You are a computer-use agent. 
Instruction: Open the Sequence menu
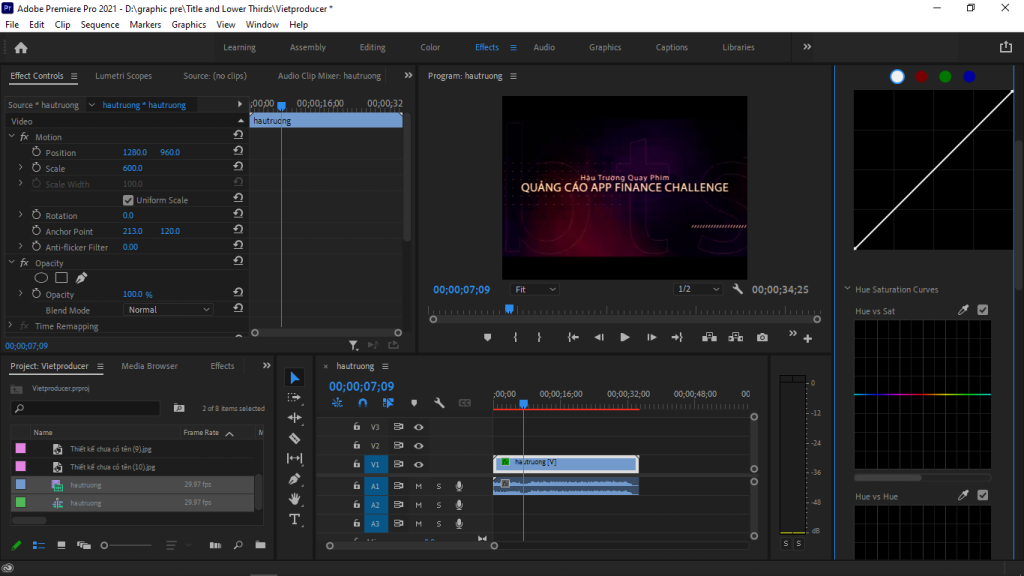coord(100,24)
